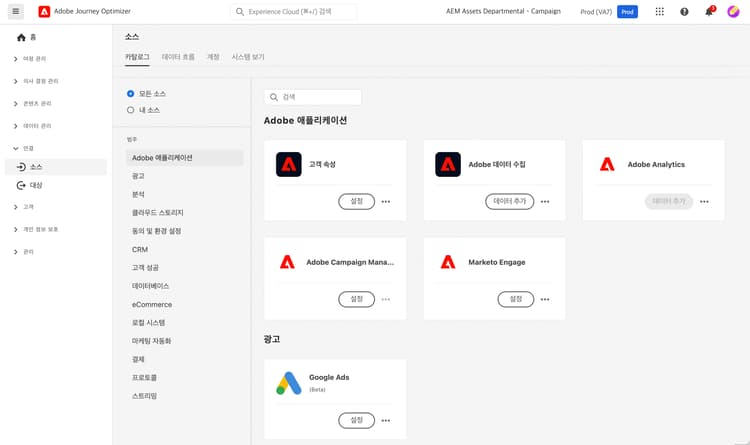
Task: Select Adobe 애플리케이션 category
Action: coord(185,158)
